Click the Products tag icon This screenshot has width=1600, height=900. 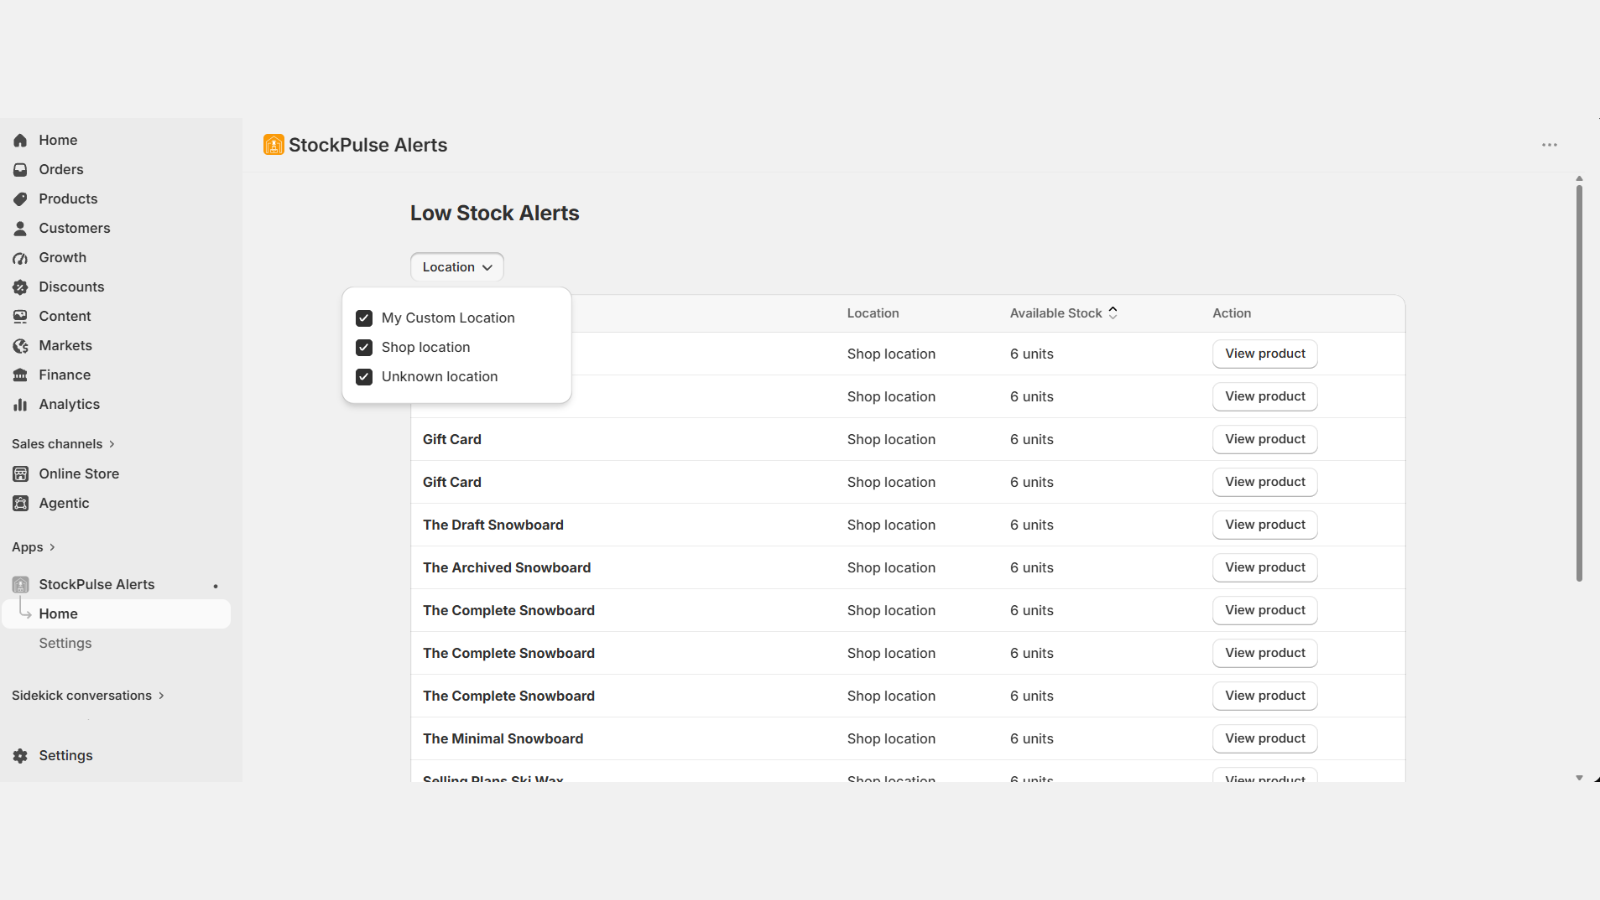(20, 199)
